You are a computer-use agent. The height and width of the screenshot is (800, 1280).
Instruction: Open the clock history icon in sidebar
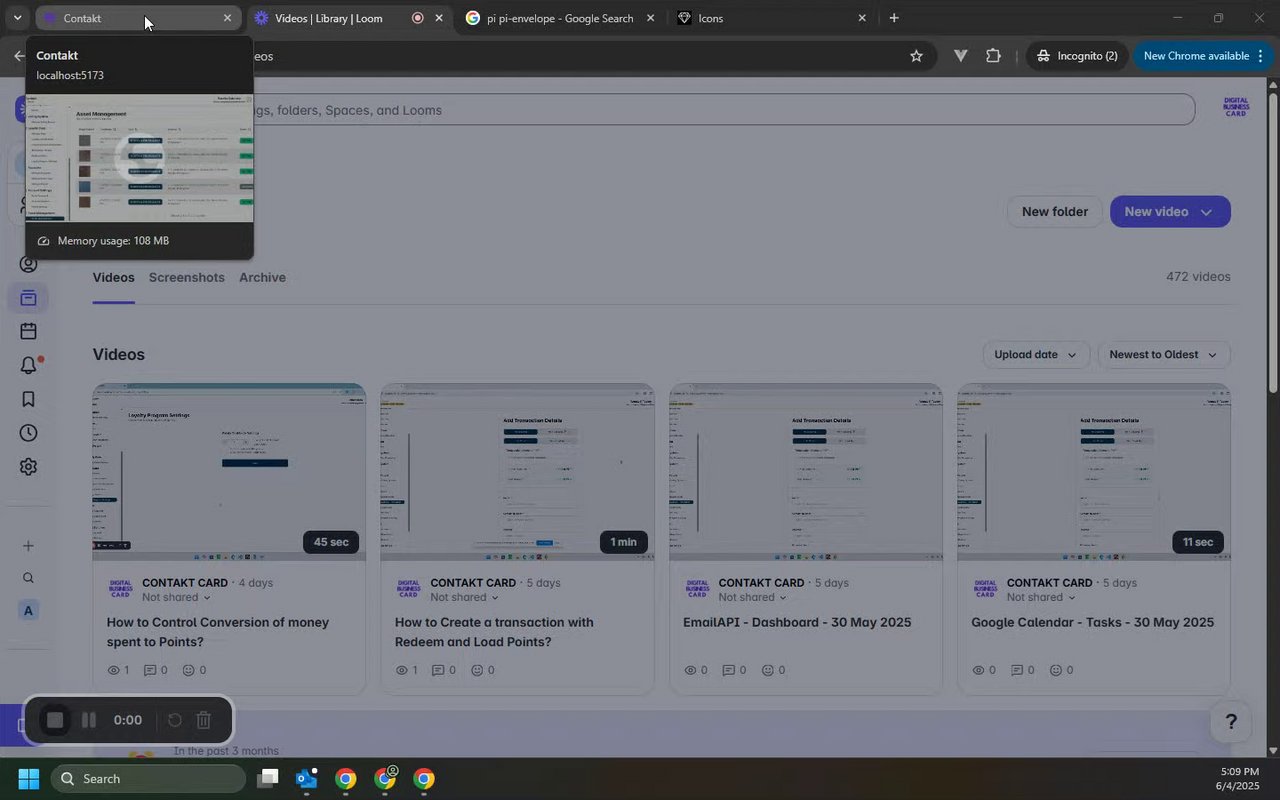[28, 433]
